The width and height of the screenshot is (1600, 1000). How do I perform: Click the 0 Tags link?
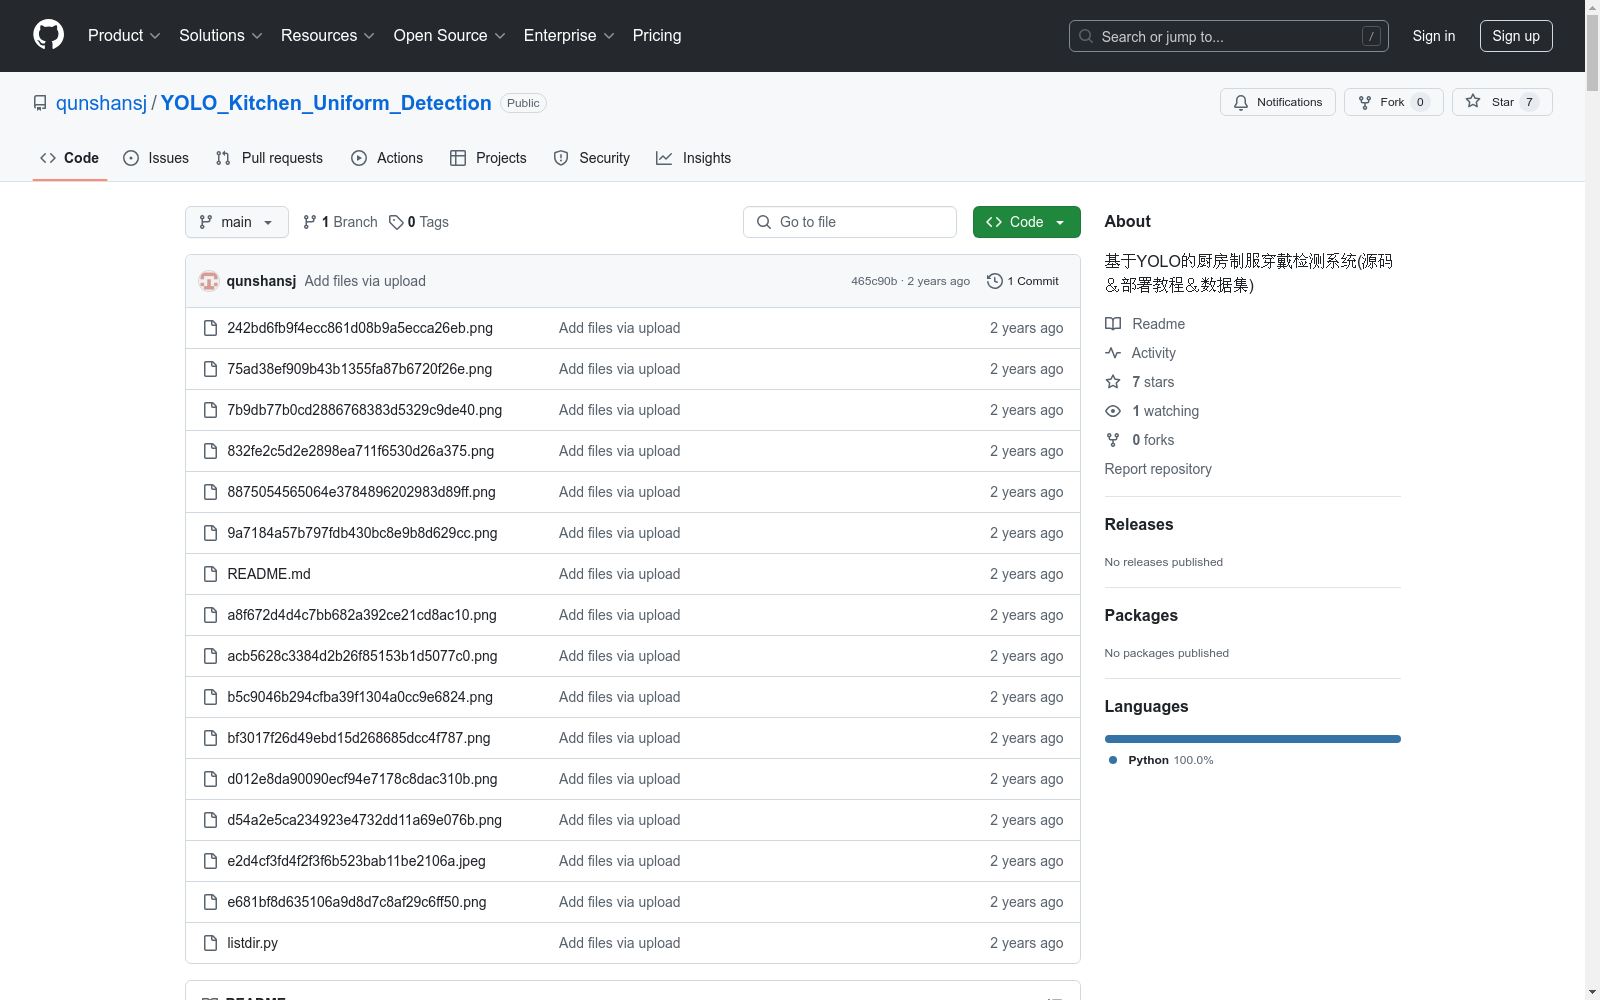click(x=419, y=222)
